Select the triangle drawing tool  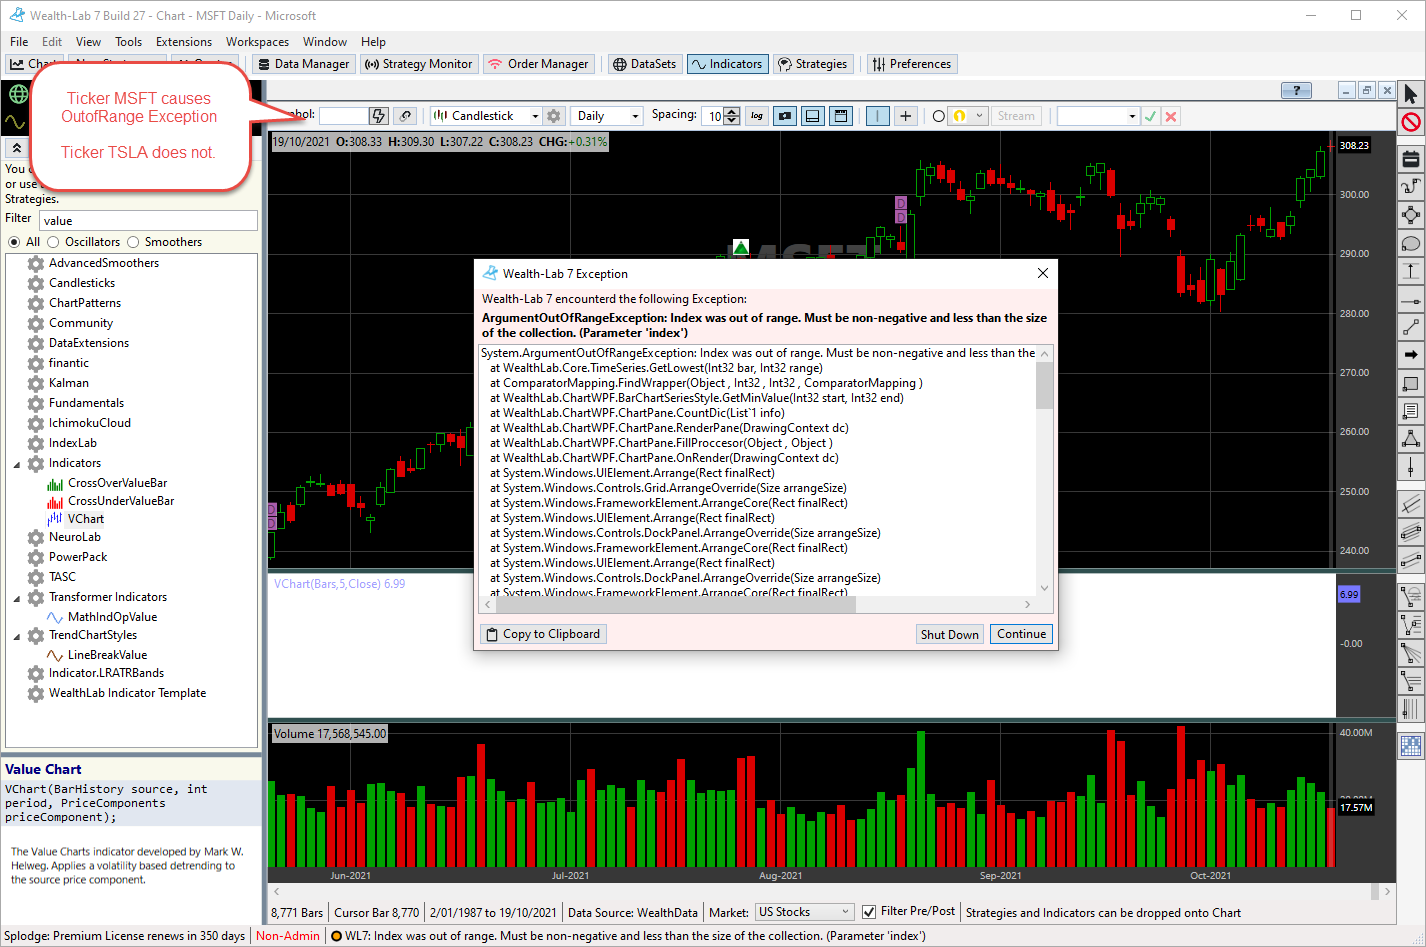pyautogui.click(x=1411, y=439)
